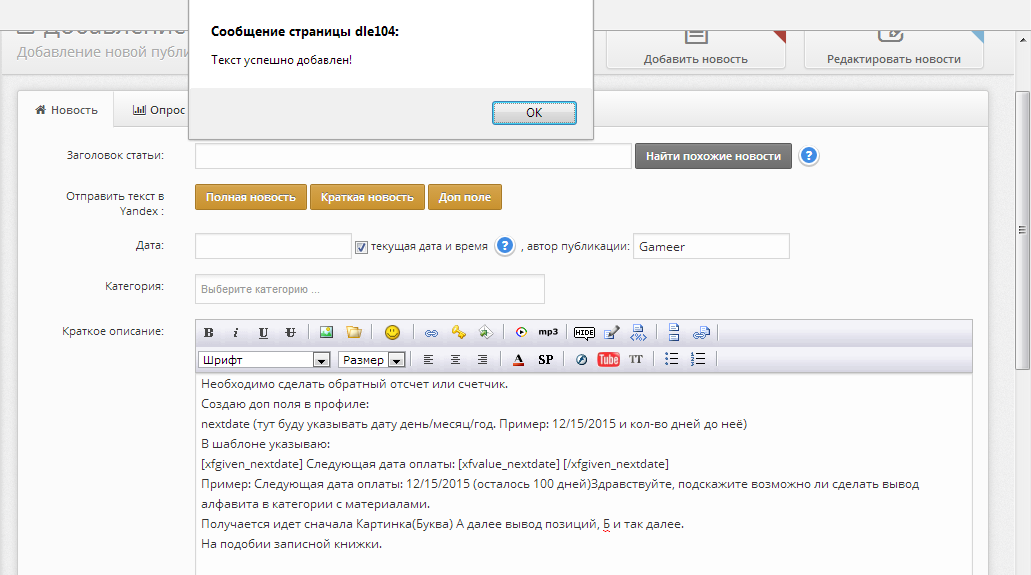Image resolution: width=1031 pixels, height=575 pixels.
Task: Click the scrollbar up arrow
Action: (x=1022, y=39)
